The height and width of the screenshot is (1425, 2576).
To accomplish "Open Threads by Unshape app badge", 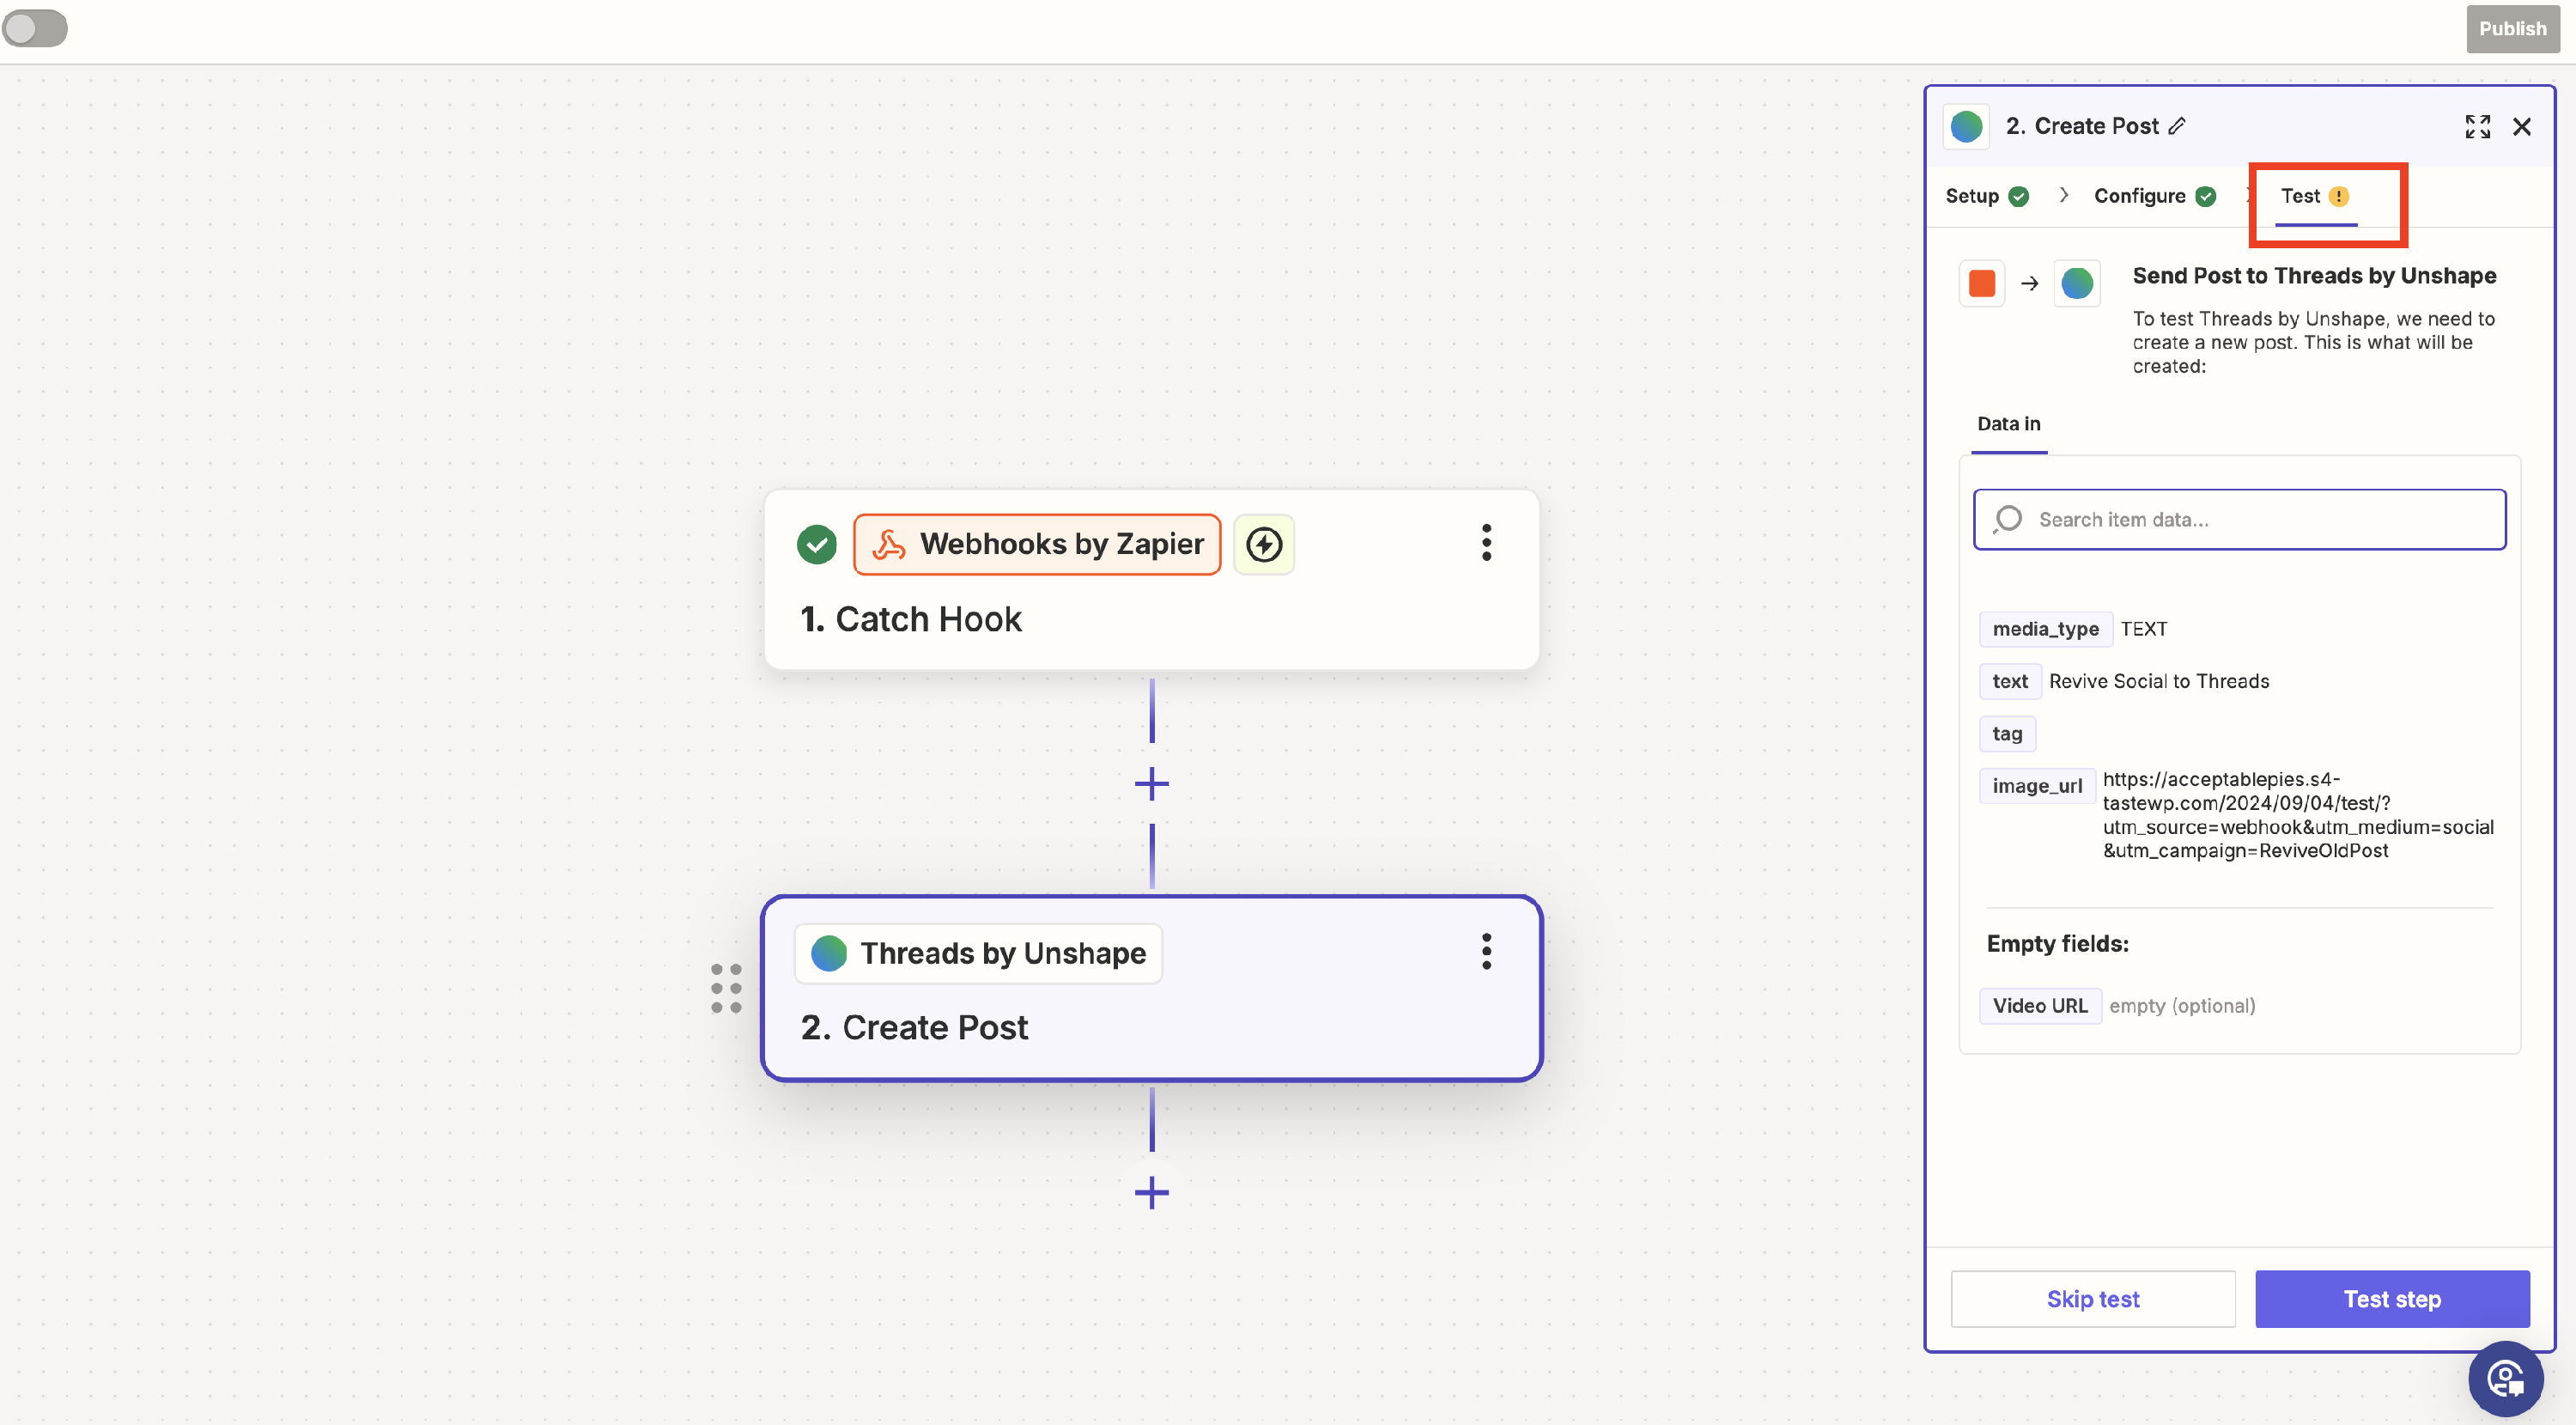I will click(x=978, y=953).
